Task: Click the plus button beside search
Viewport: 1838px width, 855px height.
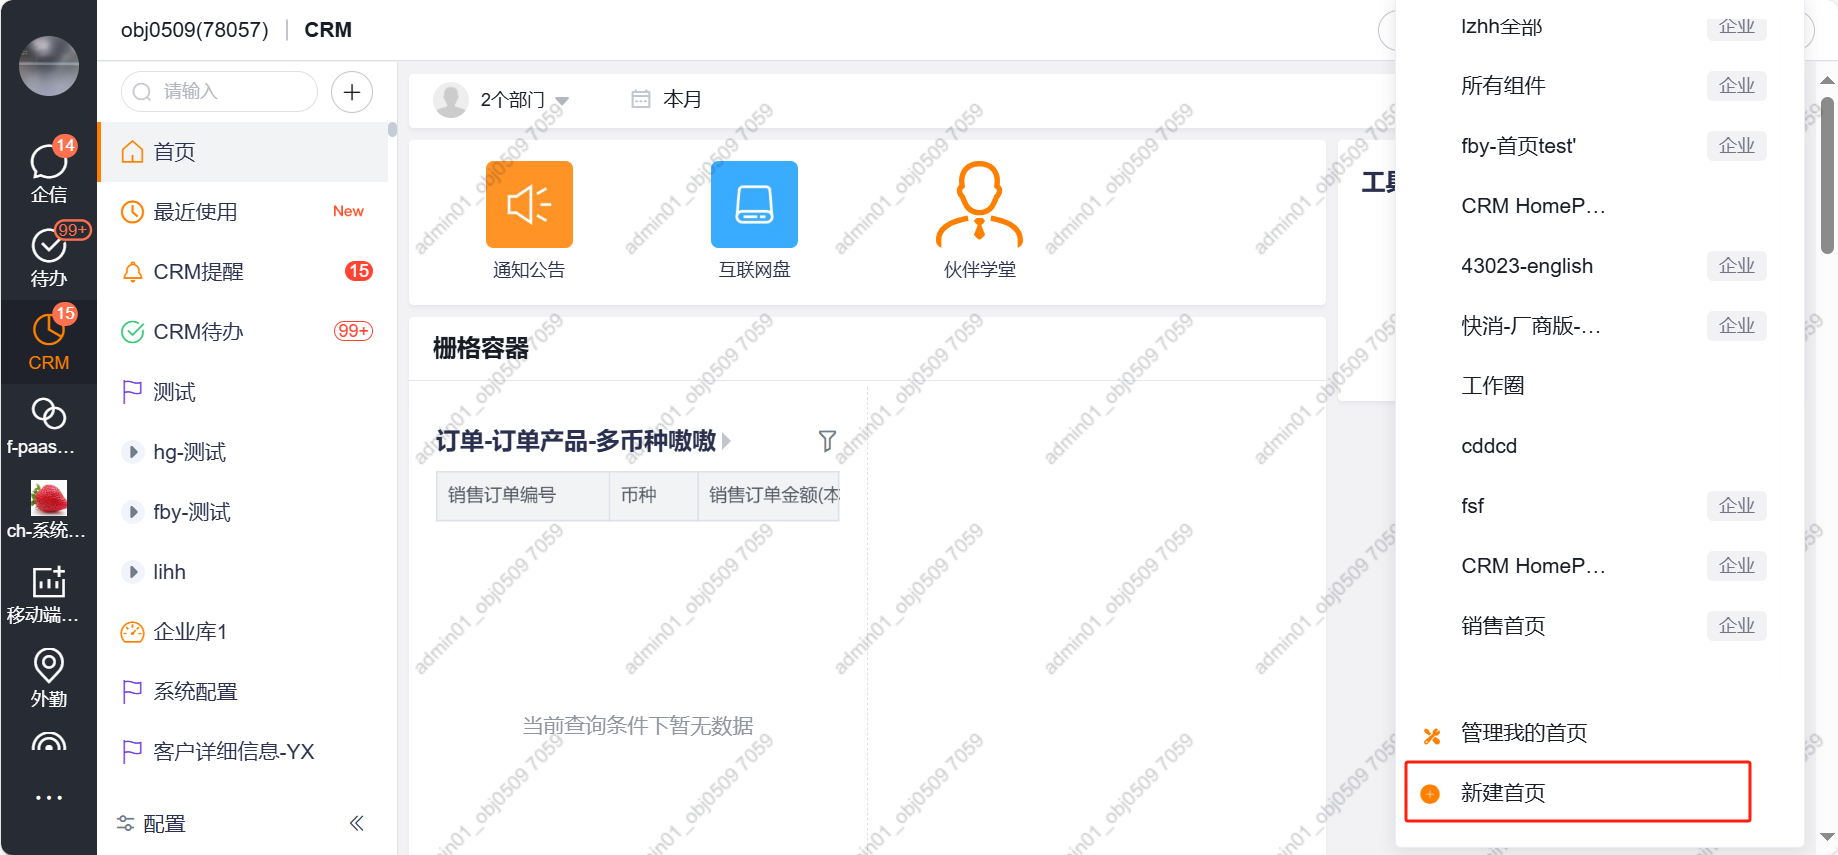Action: coord(352,92)
